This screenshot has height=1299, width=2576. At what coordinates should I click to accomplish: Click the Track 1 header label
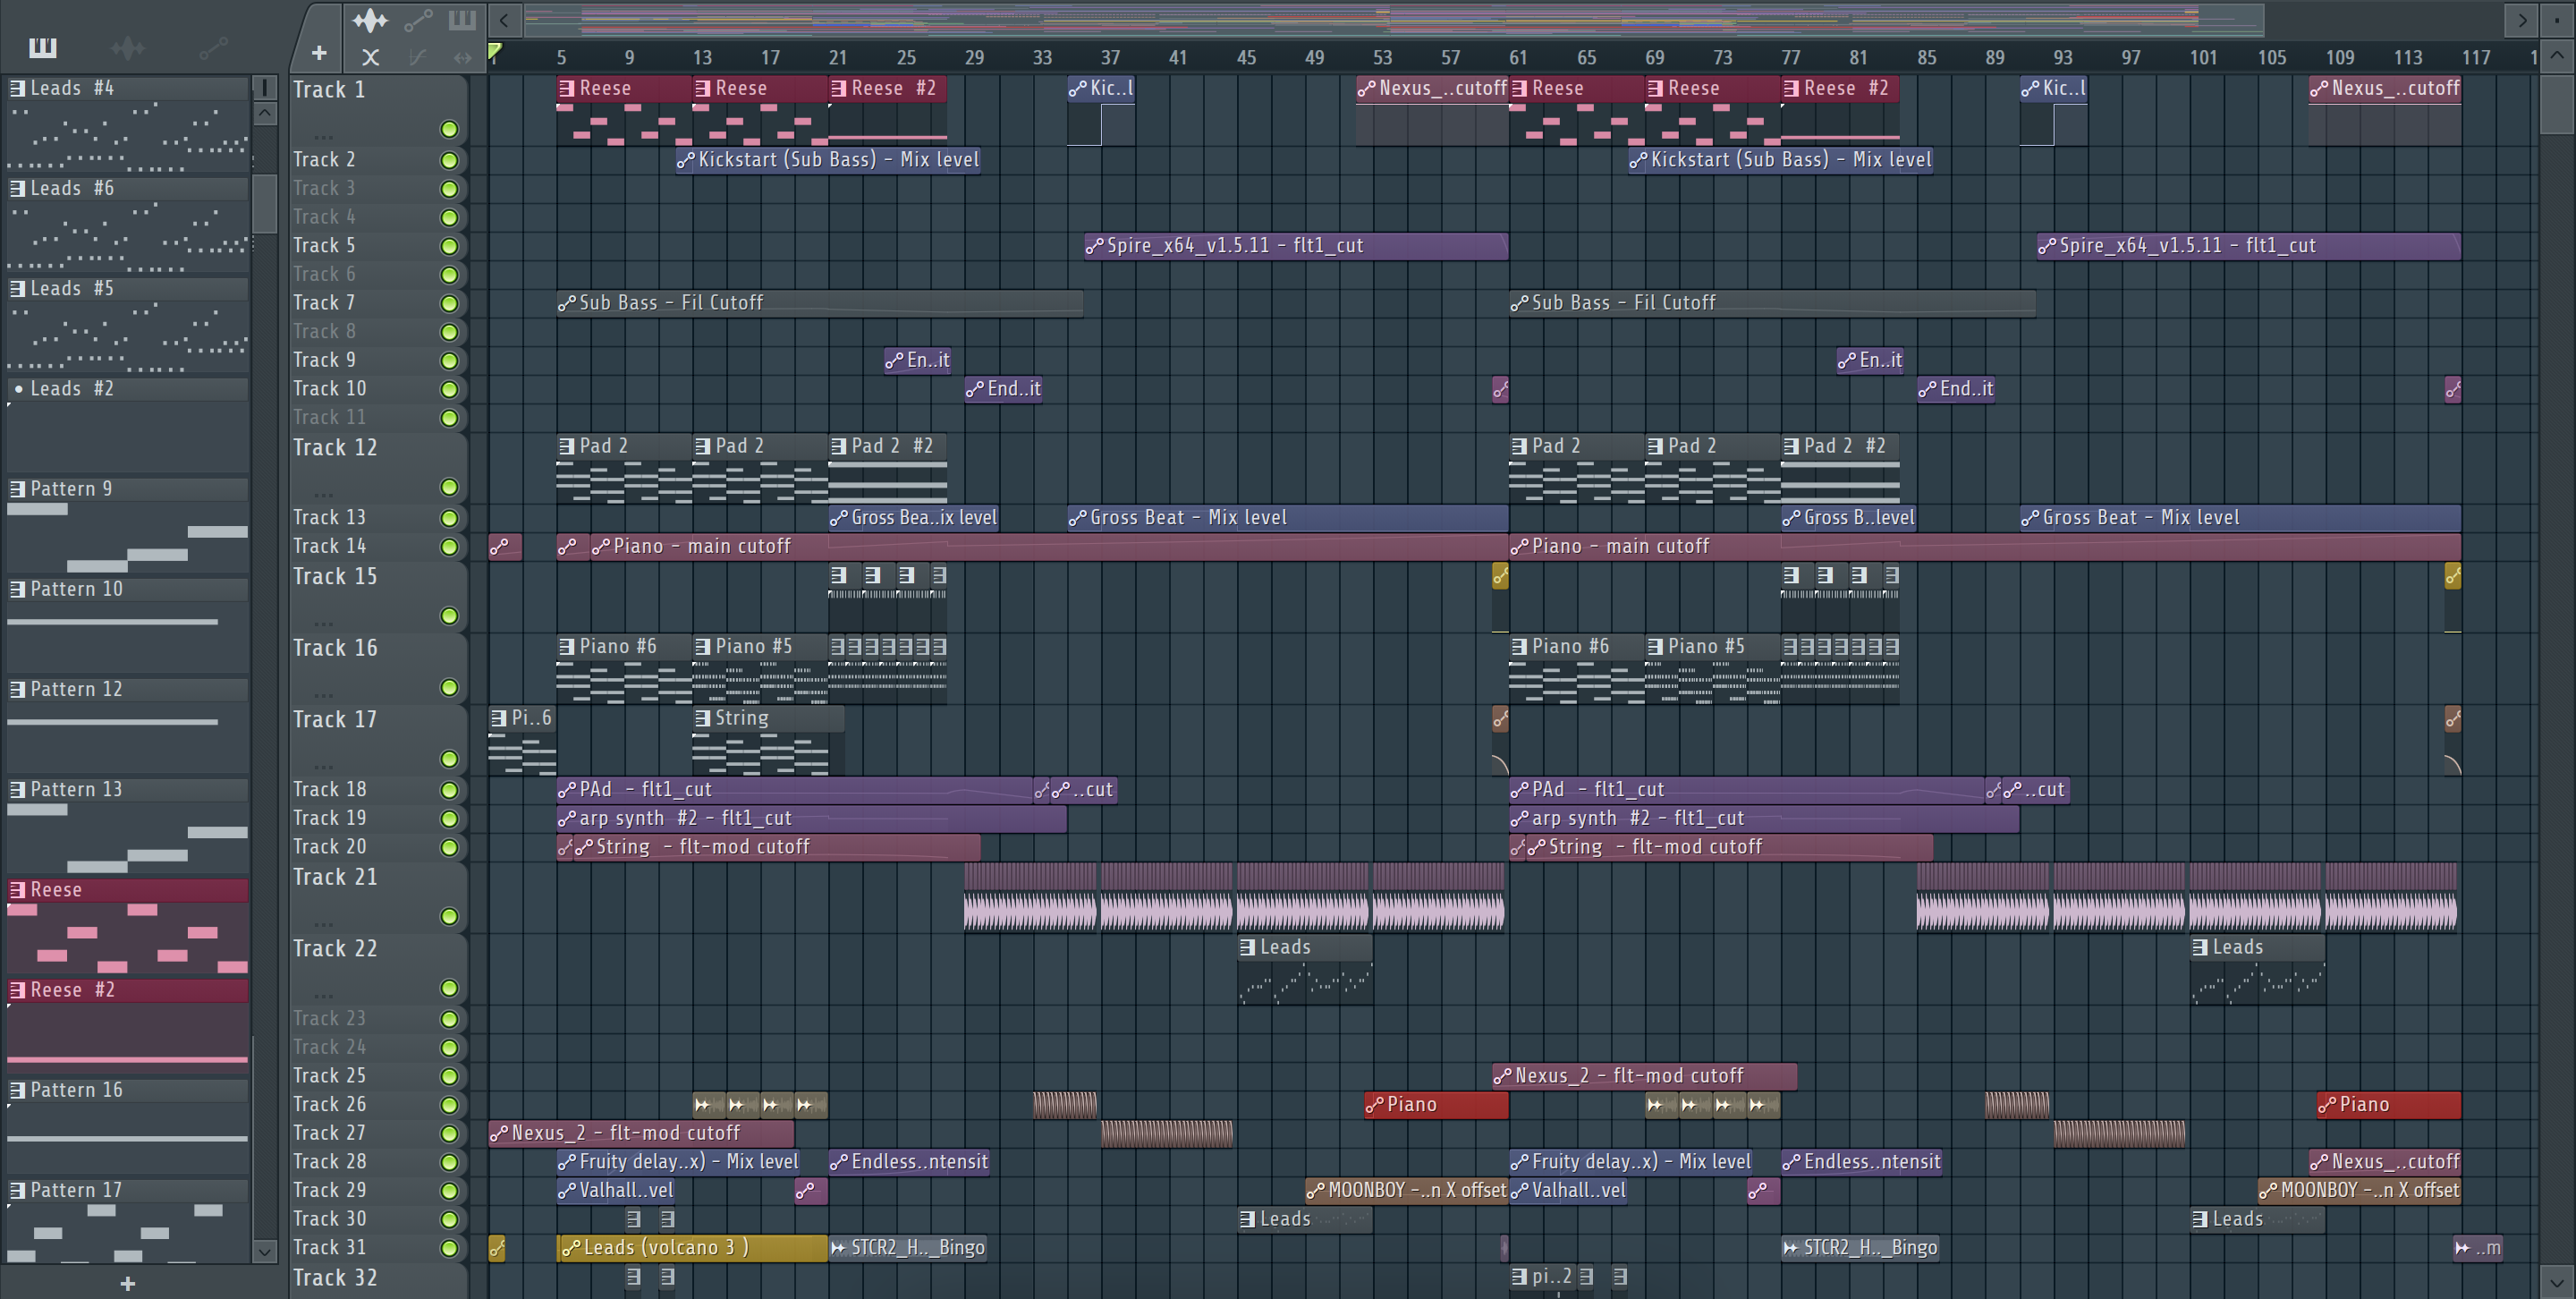[x=329, y=90]
